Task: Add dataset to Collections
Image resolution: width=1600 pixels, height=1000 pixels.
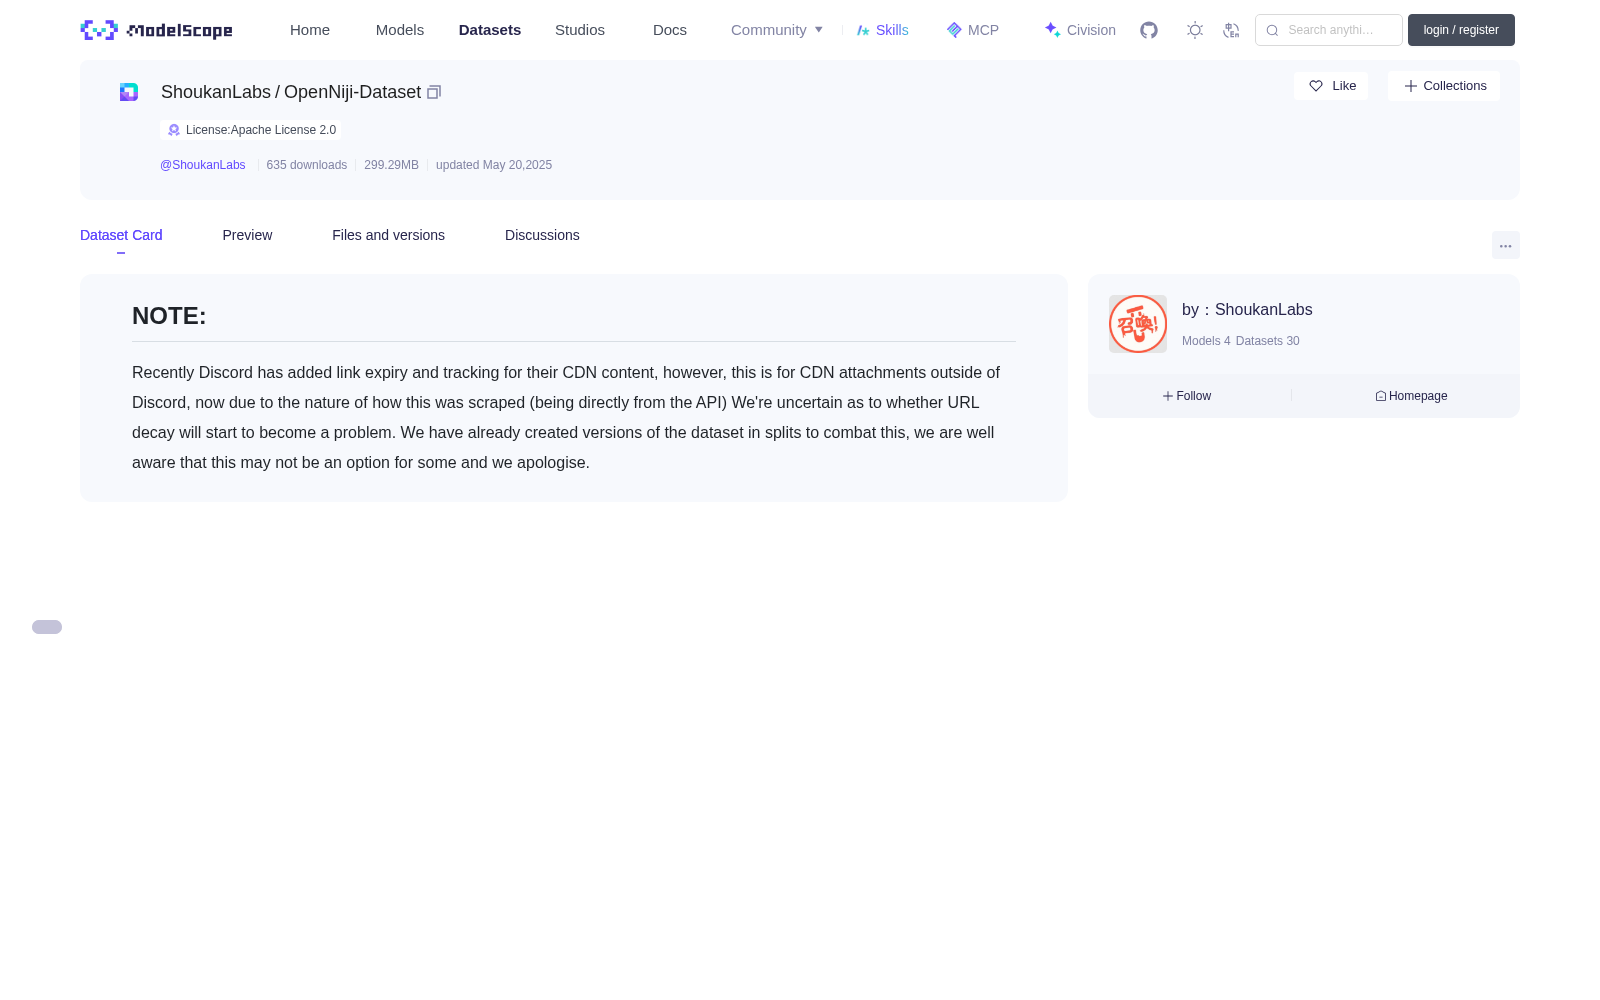Action: (1444, 86)
